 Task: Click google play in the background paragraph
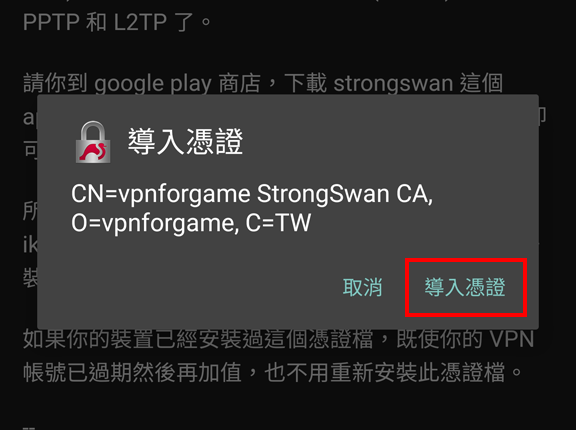click(153, 84)
